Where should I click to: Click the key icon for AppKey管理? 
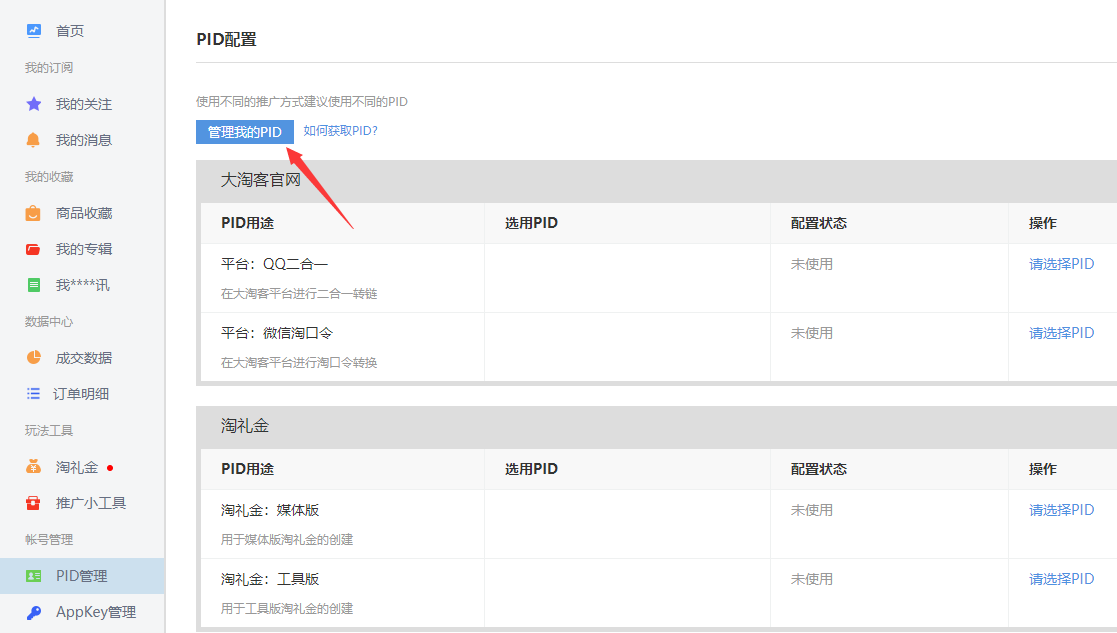pyautogui.click(x=34, y=612)
